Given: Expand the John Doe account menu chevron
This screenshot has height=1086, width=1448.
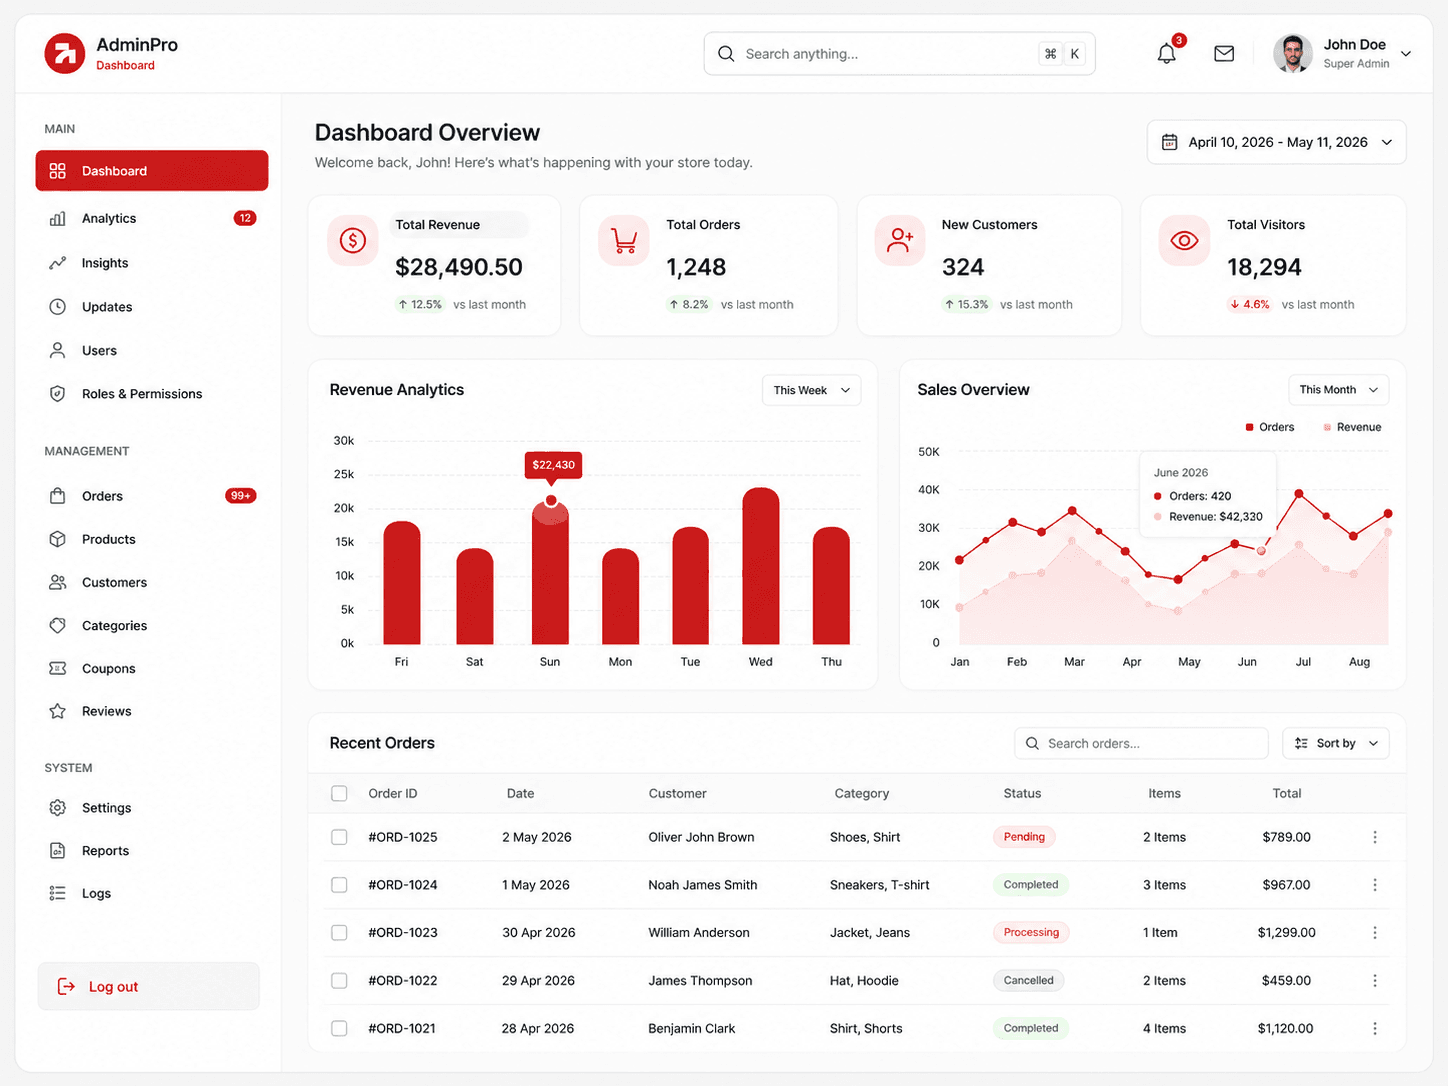Looking at the screenshot, I should click(x=1406, y=54).
